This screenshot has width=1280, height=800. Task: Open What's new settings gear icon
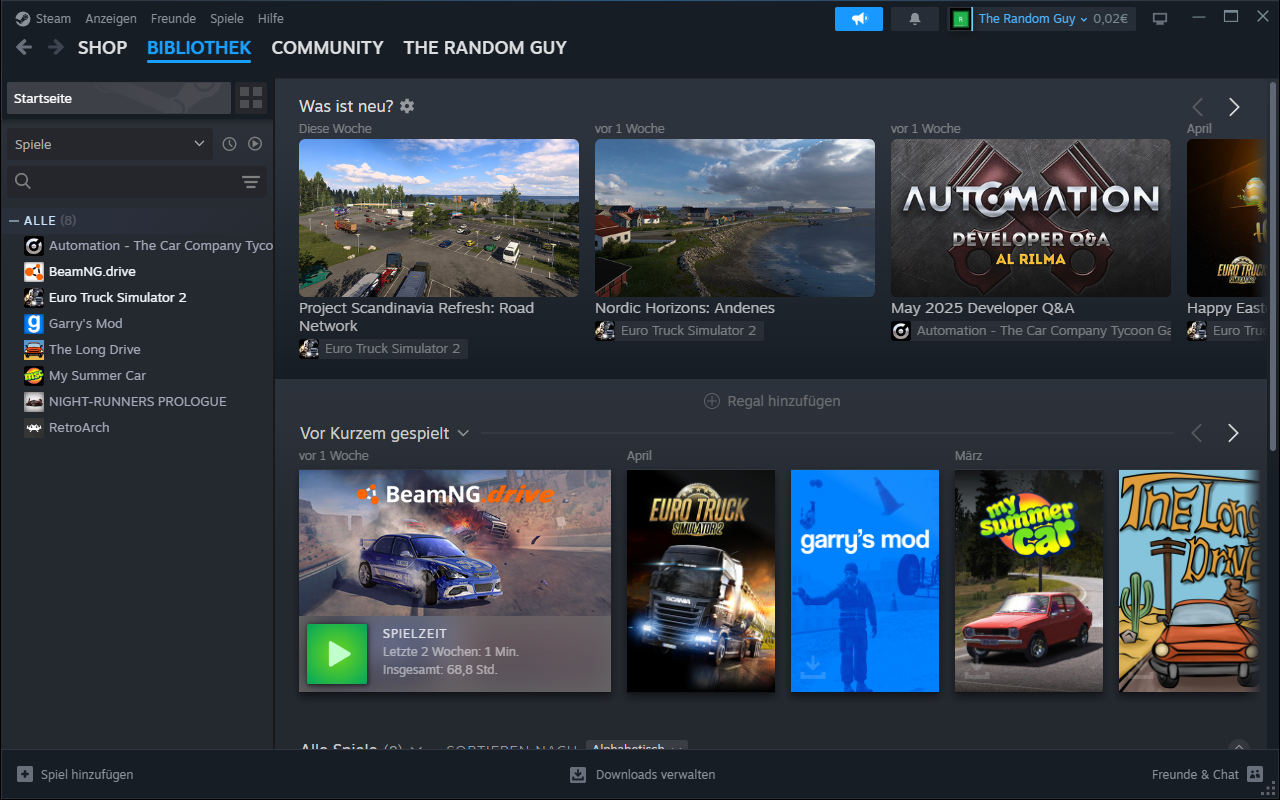point(407,106)
